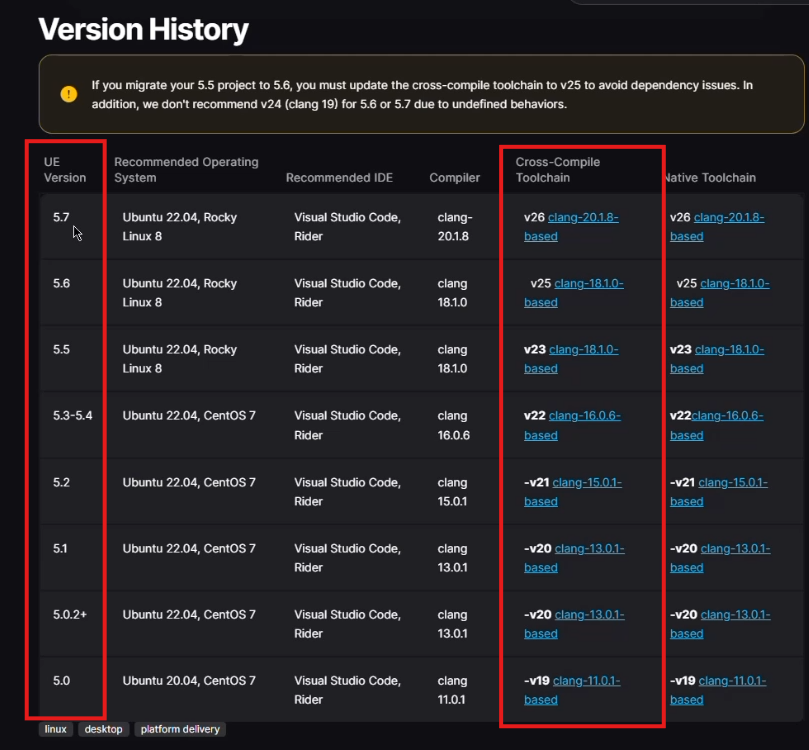The height and width of the screenshot is (750, 809).
Task: Select the Recommended Operating System column header
Action: pos(186,170)
